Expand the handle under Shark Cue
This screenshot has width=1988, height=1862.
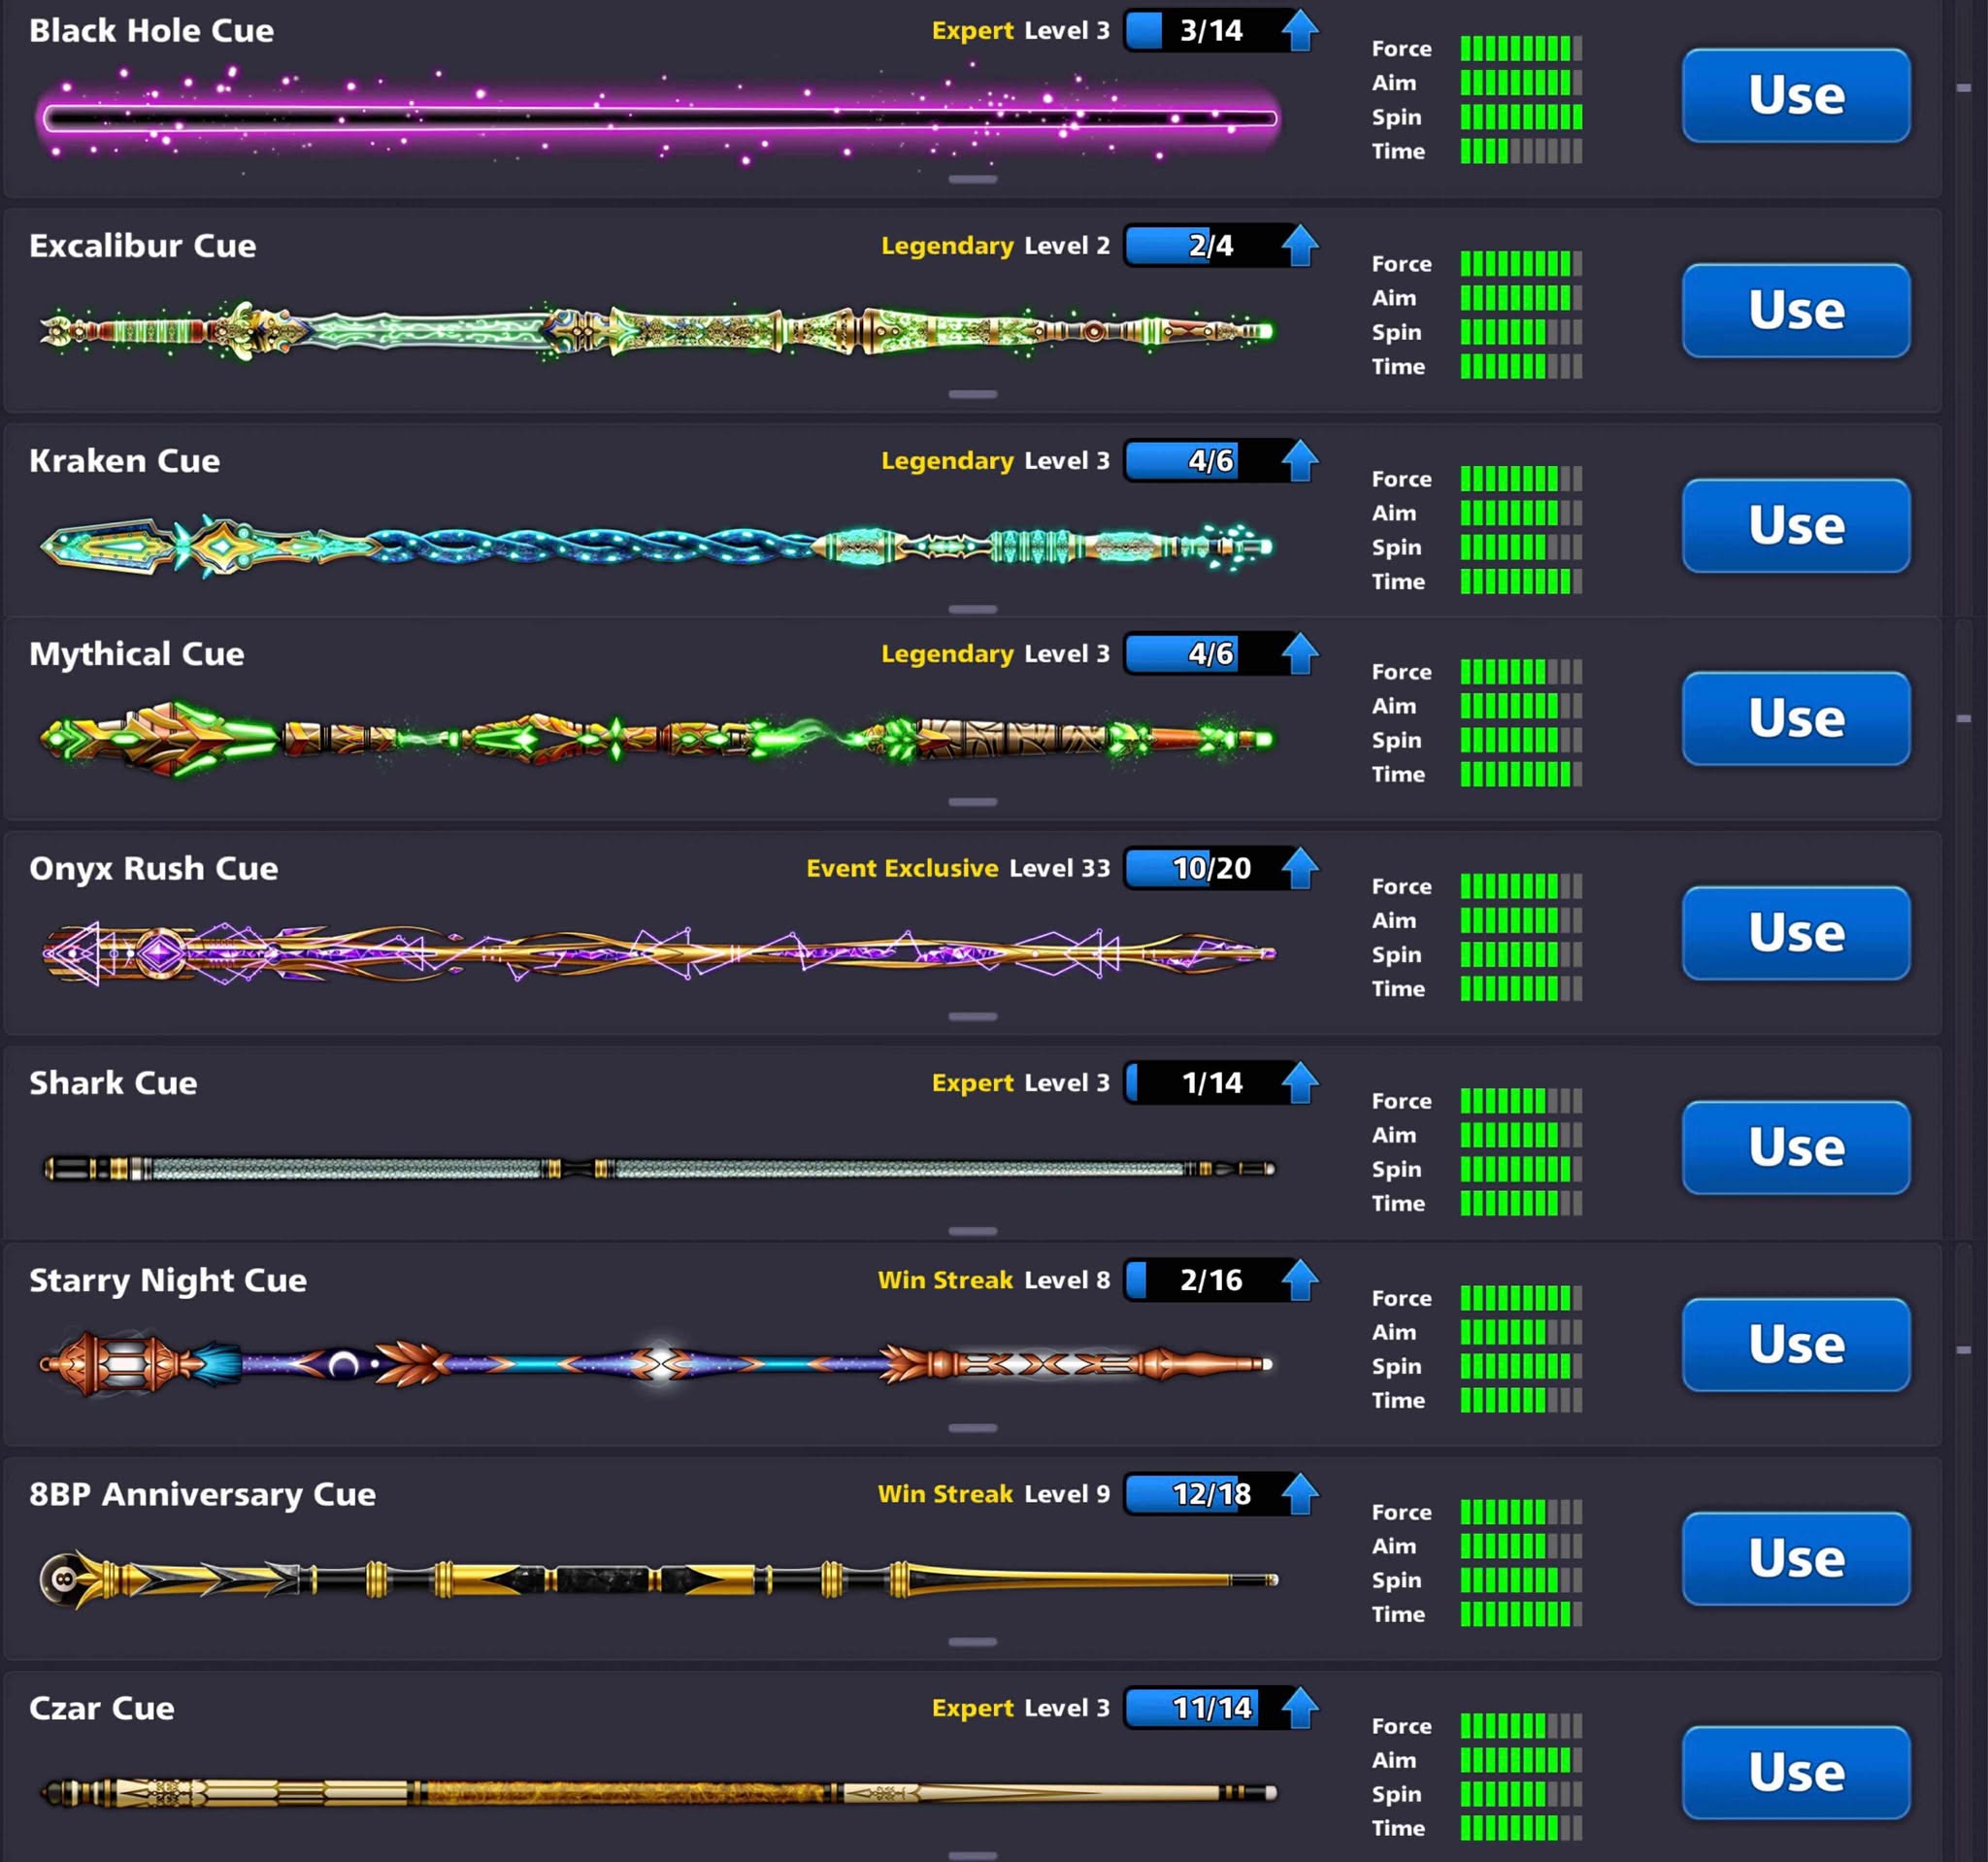point(972,1231)
